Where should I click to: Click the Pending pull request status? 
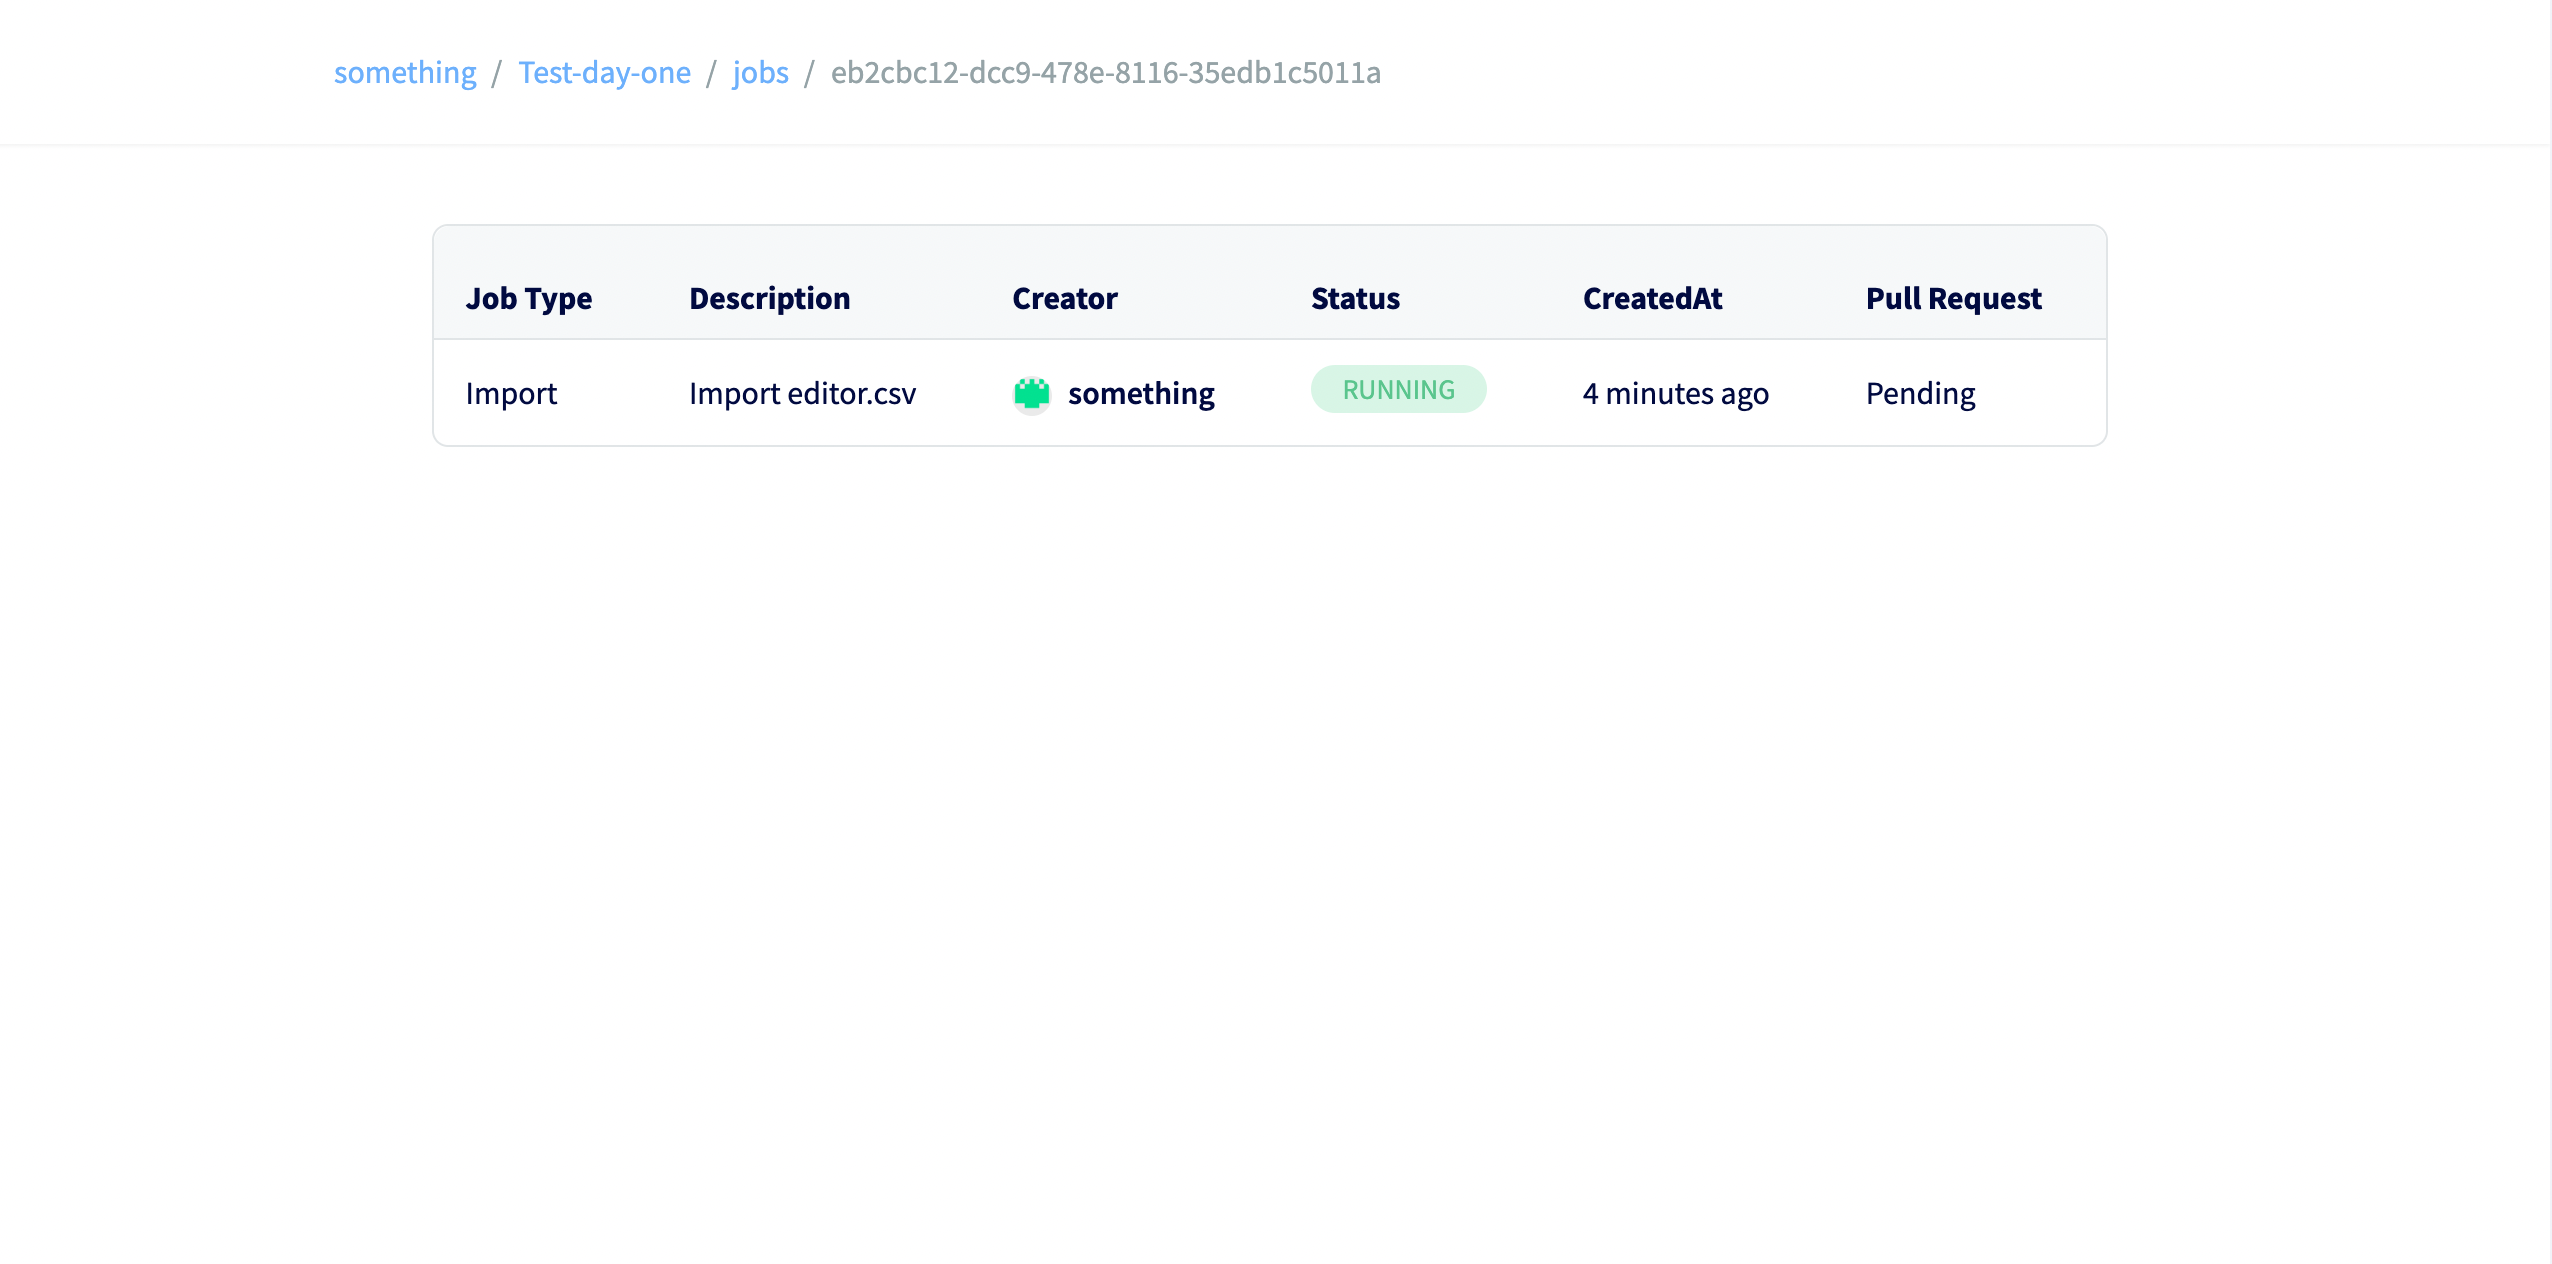pos(1919,393)
